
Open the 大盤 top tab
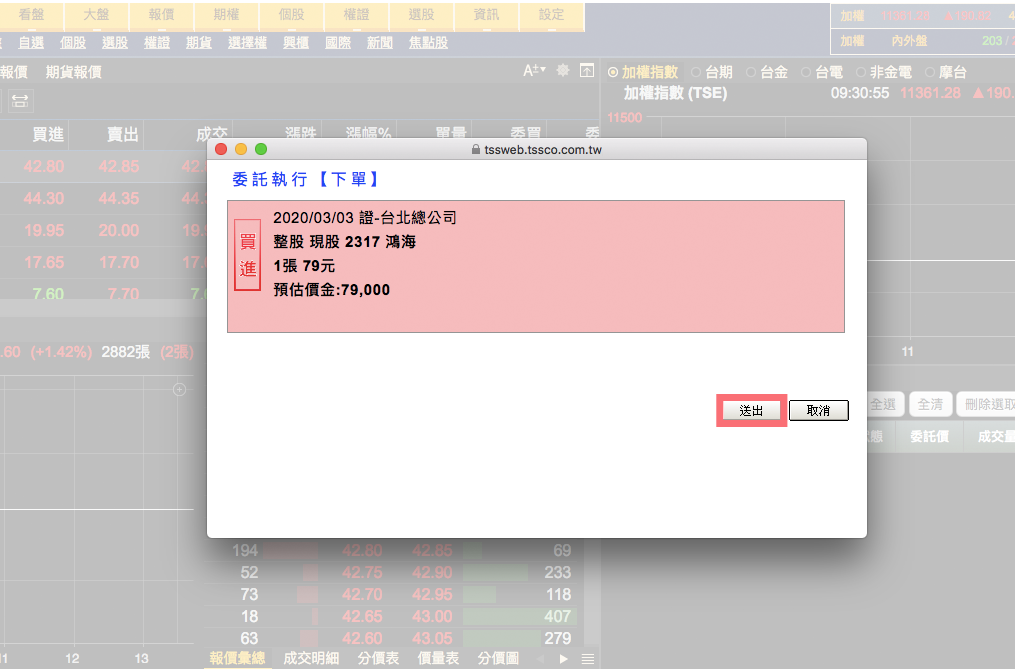click(x=96, y=15)
